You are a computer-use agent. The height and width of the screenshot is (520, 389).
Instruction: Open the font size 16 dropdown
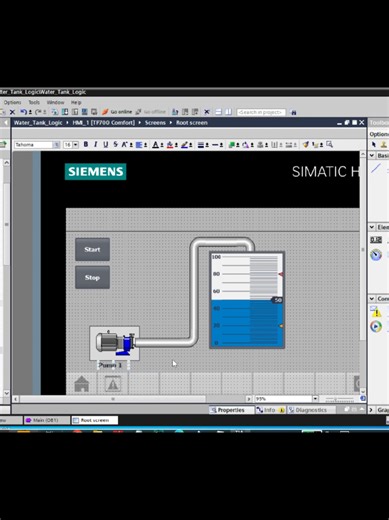[x=76, y=145]
